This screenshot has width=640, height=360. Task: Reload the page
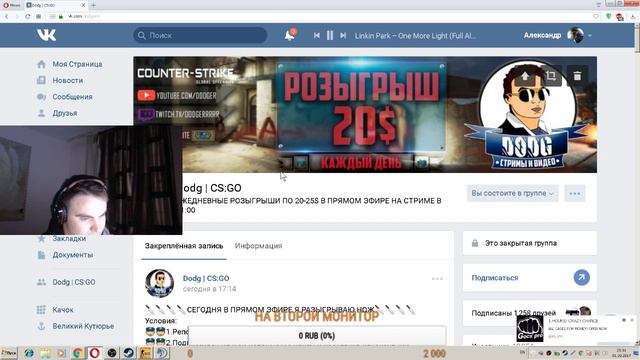(x=28, y=17)
